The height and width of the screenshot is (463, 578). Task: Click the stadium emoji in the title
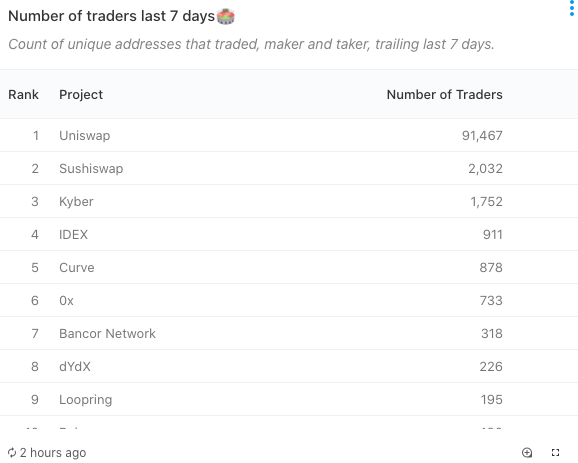(226, 17)
